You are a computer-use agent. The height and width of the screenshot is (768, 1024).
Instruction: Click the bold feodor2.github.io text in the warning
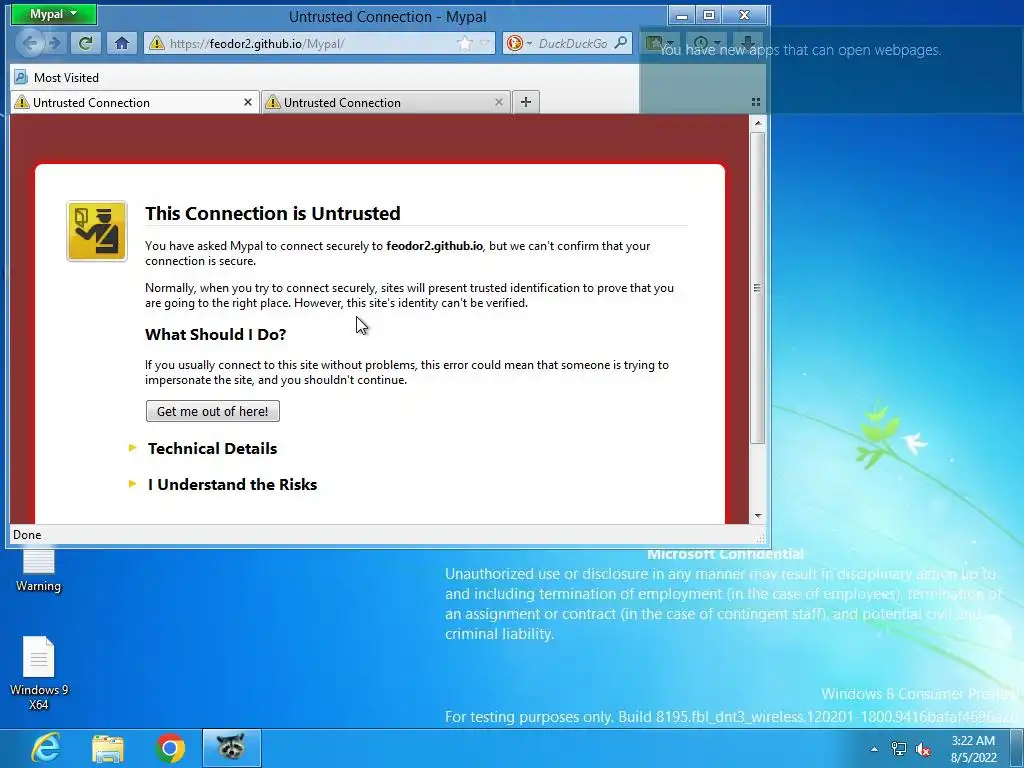click(434, 246)
